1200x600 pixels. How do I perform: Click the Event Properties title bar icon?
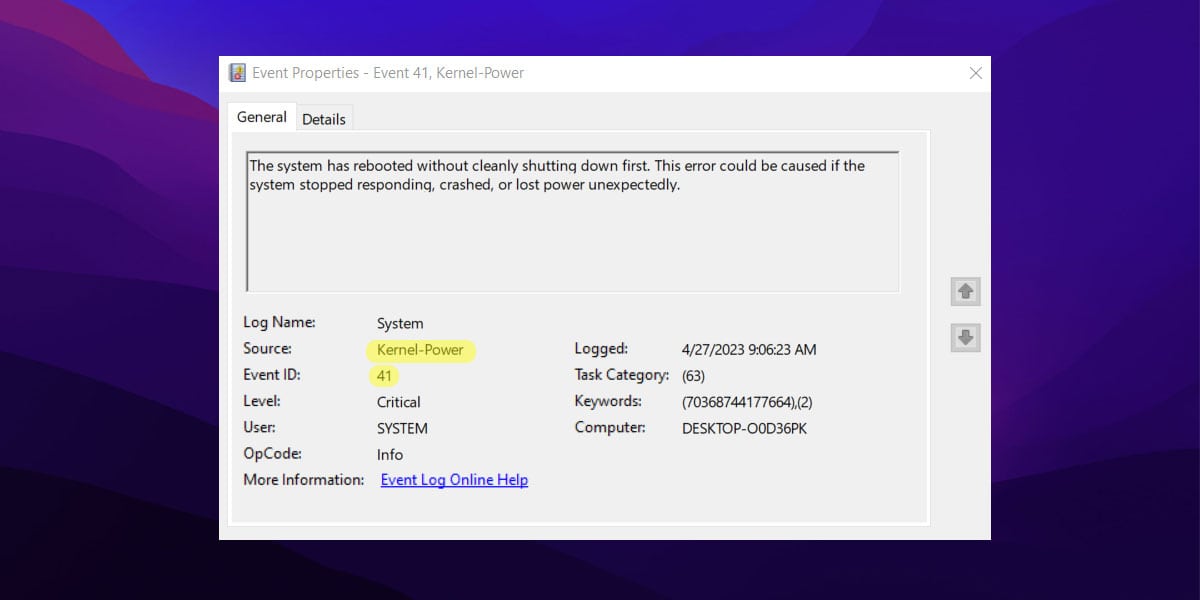pos(237,72)
